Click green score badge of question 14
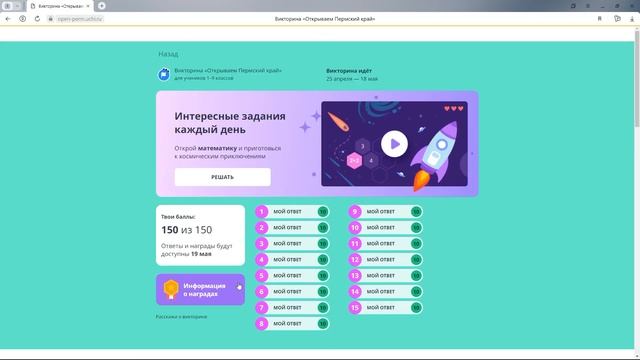640x360 pixels. click(416, 291)
